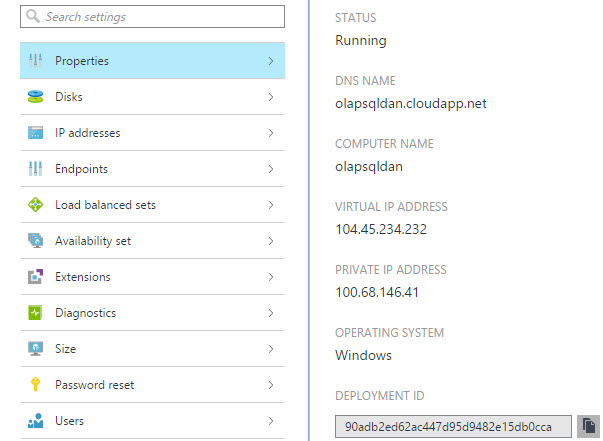Click the Password reset key icon

tap(36, 385)
